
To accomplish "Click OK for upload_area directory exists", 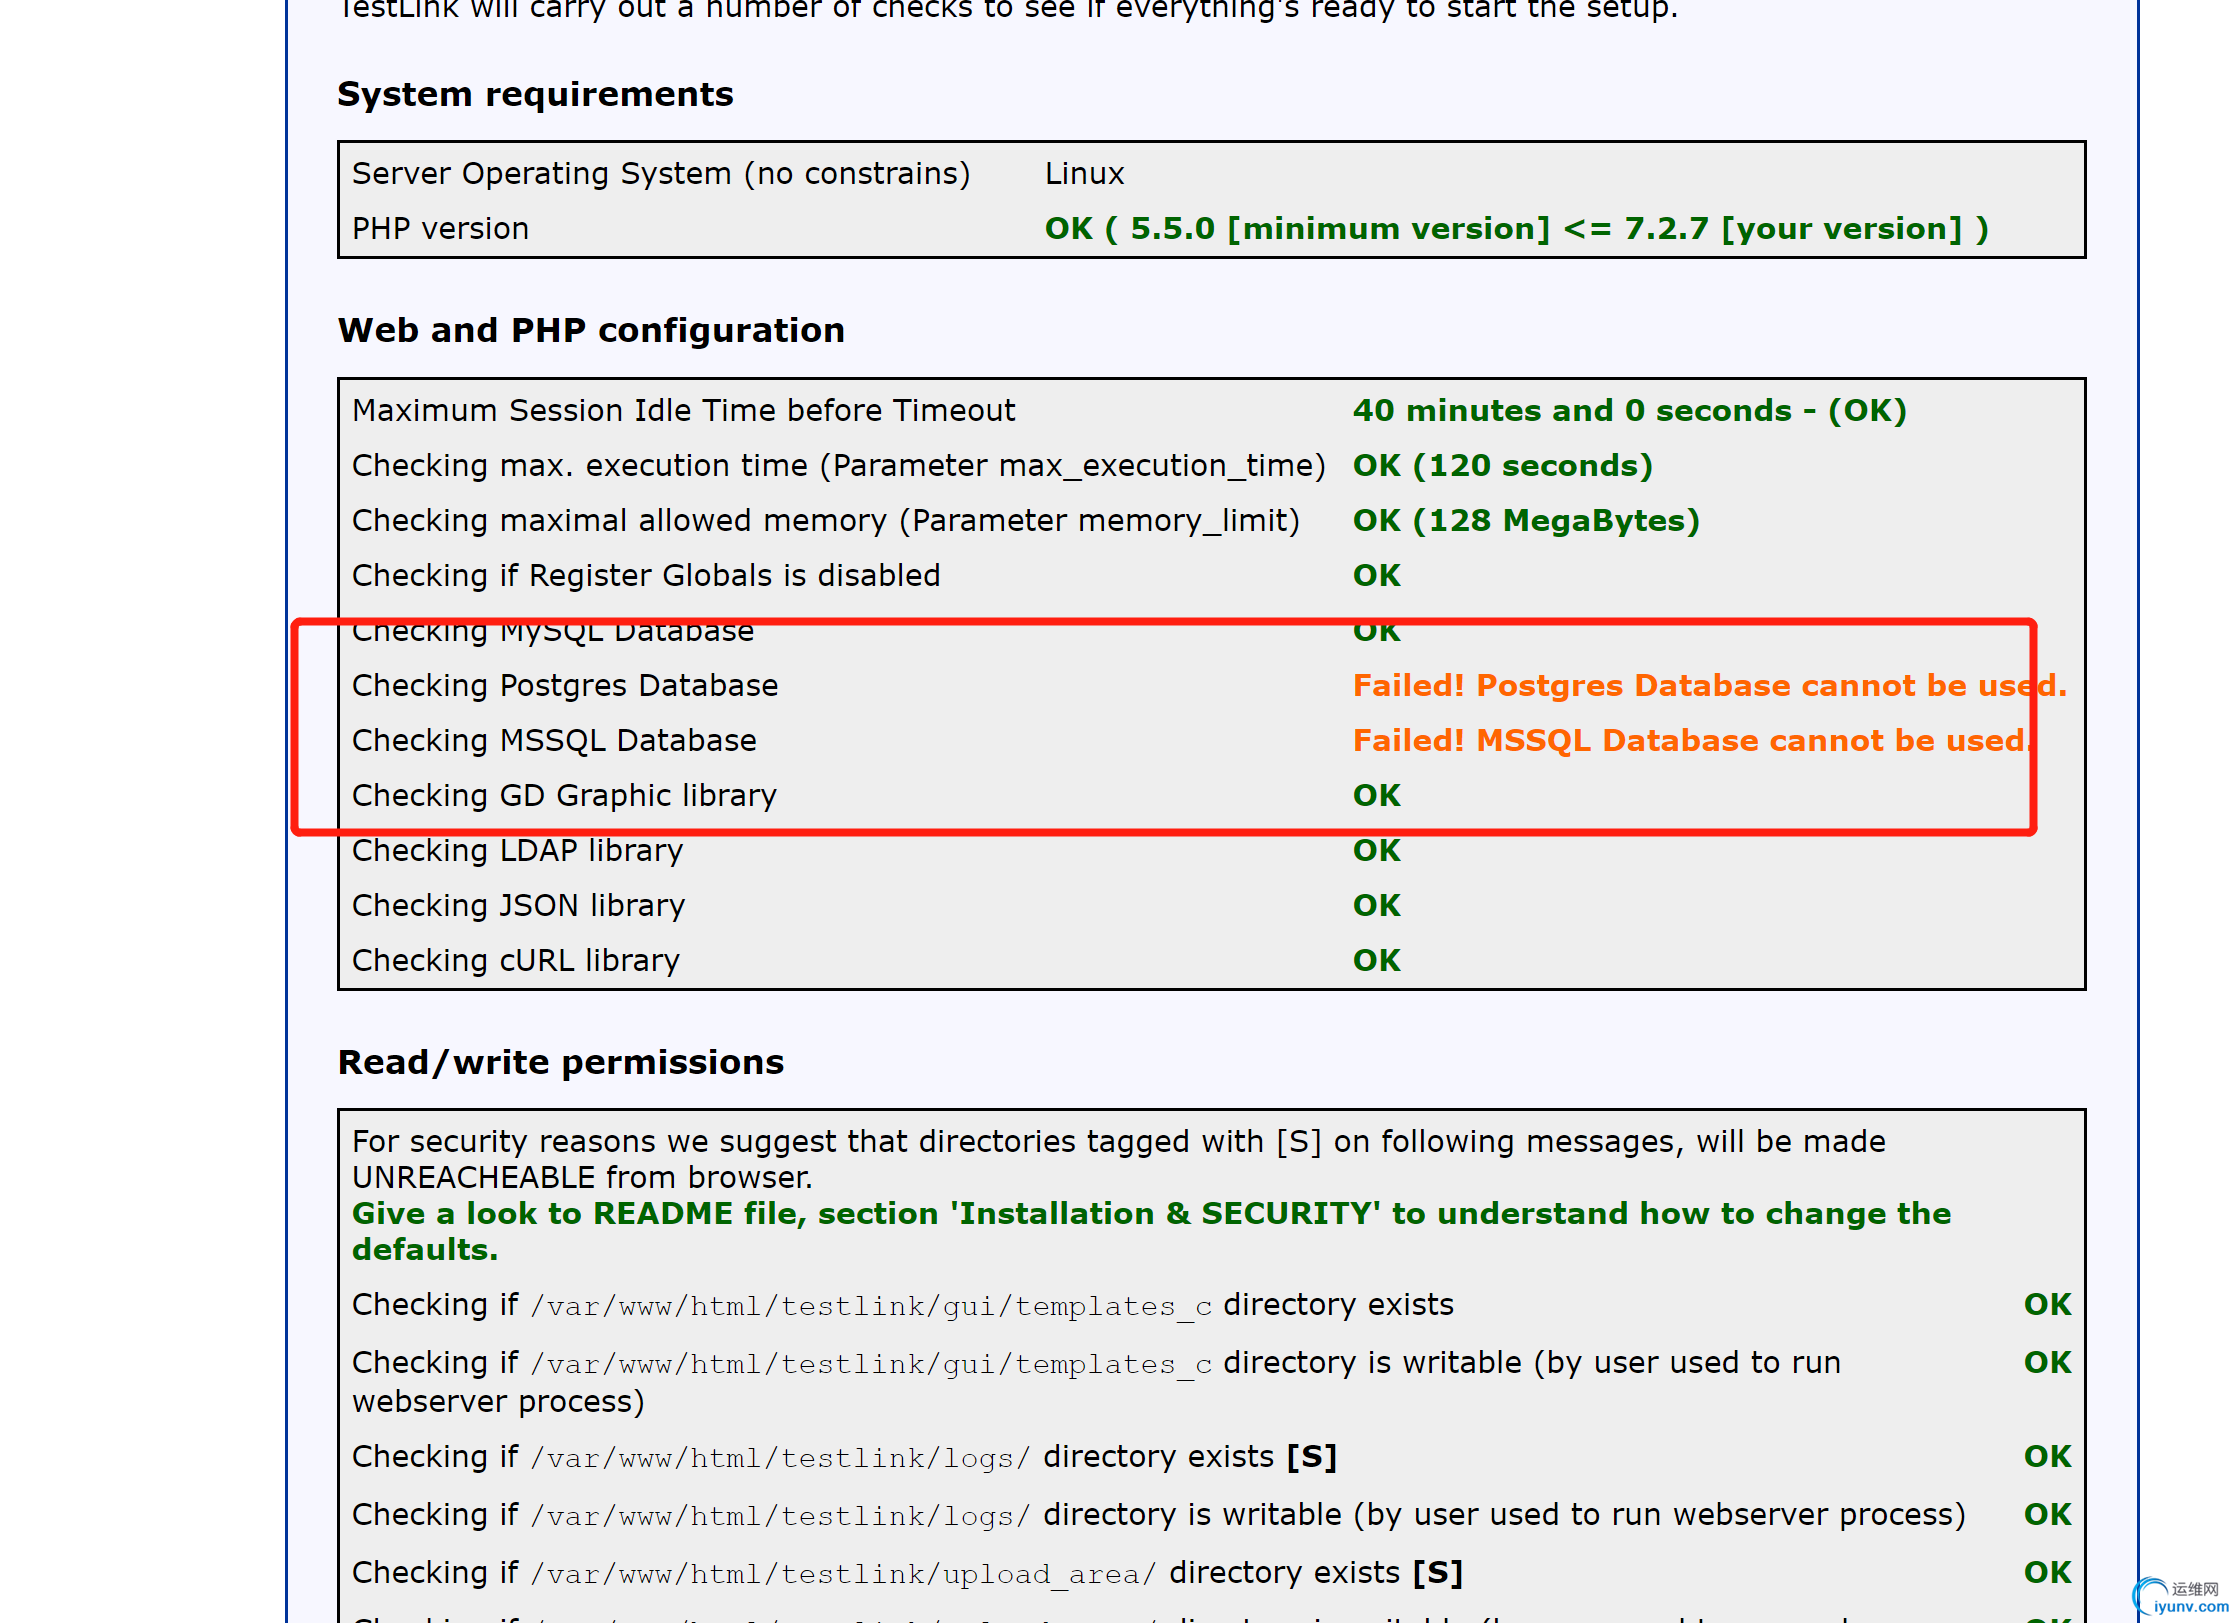I will coord(2047,1573).
